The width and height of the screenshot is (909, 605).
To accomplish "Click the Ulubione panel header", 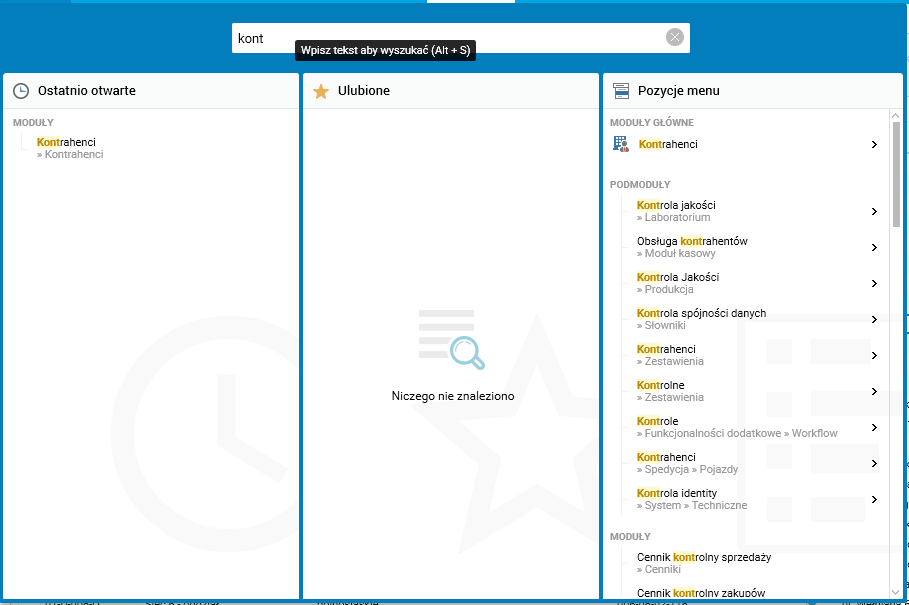I will (450, 91).
